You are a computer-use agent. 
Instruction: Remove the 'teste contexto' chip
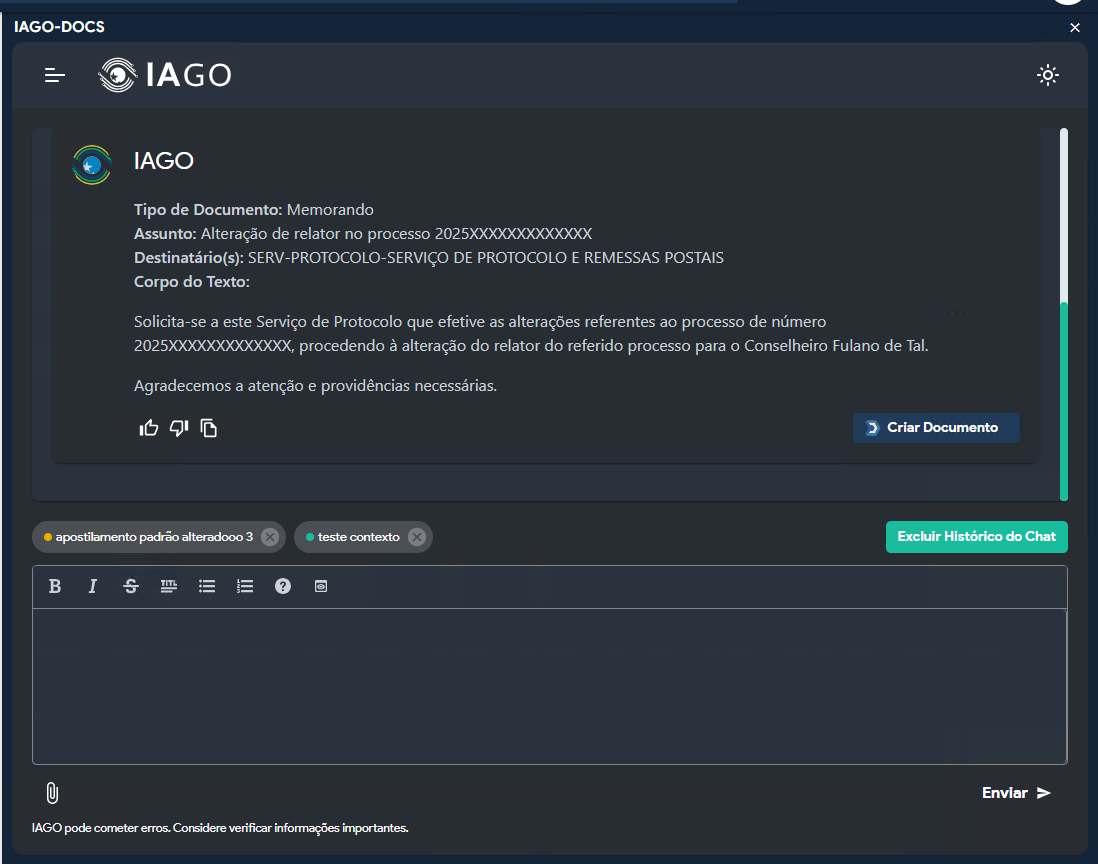pyautogui.click(x=417, y=537)
